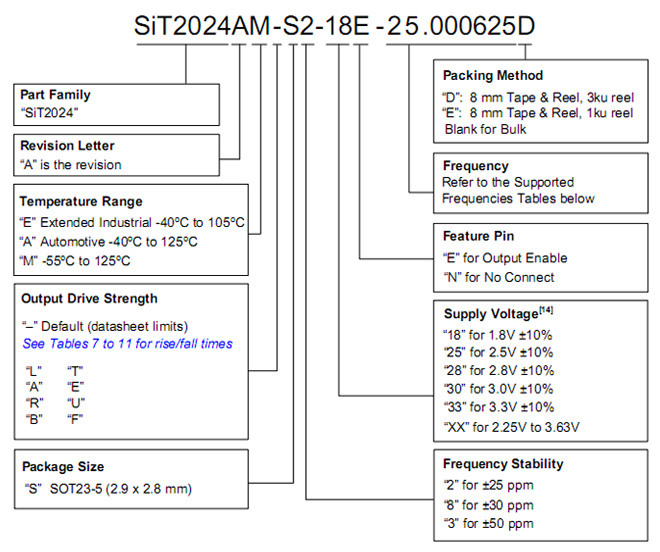
Task: Select the 'Output Drive Strength' heading
Action: tap(89, 299)
